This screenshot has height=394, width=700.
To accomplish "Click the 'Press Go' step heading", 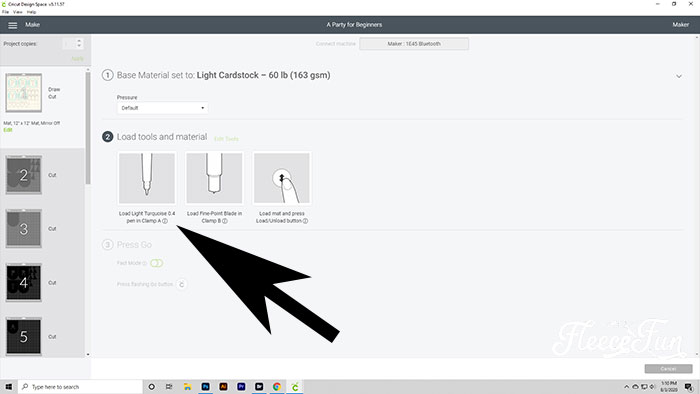I will [x=134, y=245].
